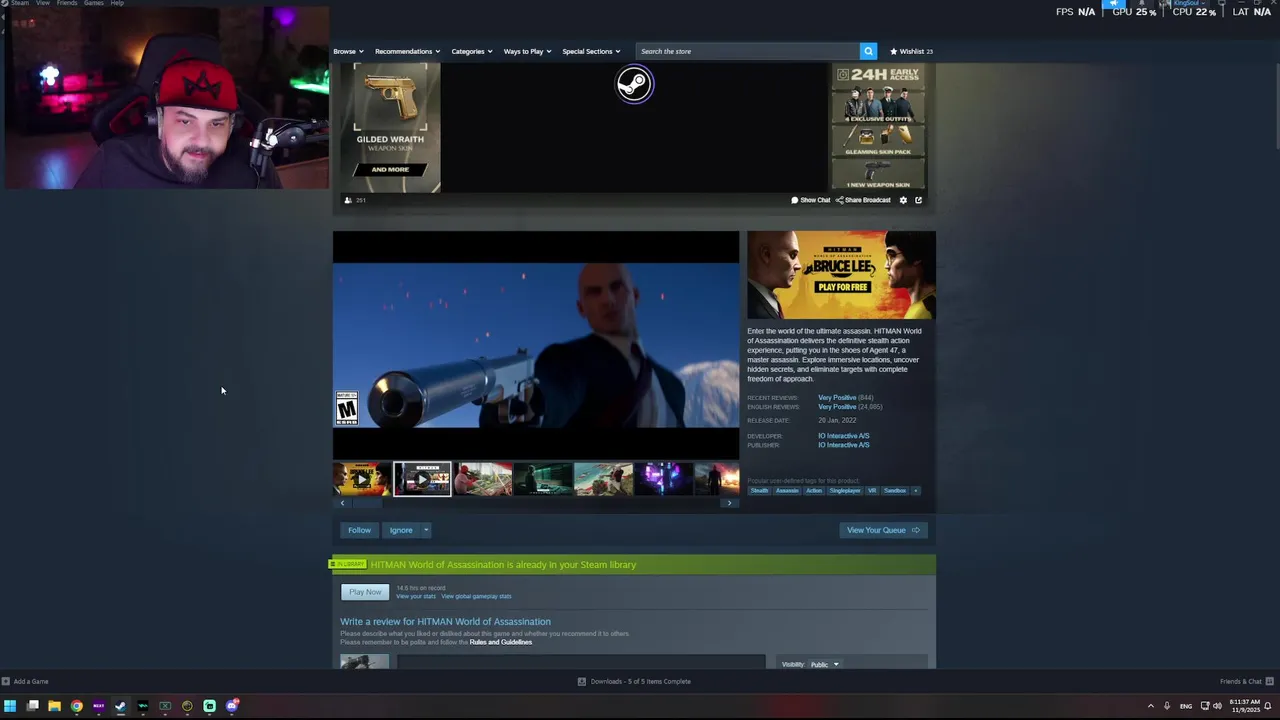
Task: Click the And More button on Gilded Wraith ad
Action: pos(390,169)
